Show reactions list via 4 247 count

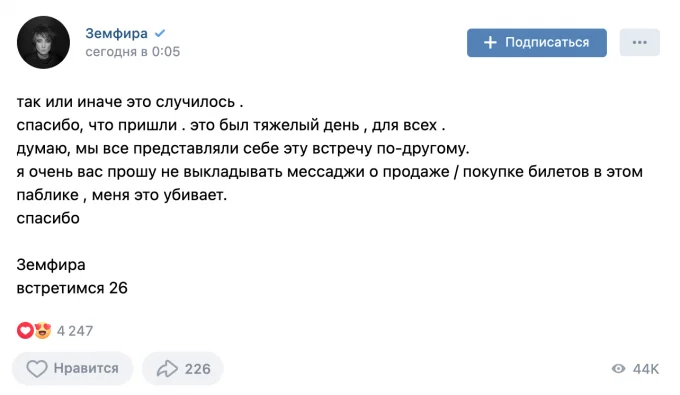75,331
